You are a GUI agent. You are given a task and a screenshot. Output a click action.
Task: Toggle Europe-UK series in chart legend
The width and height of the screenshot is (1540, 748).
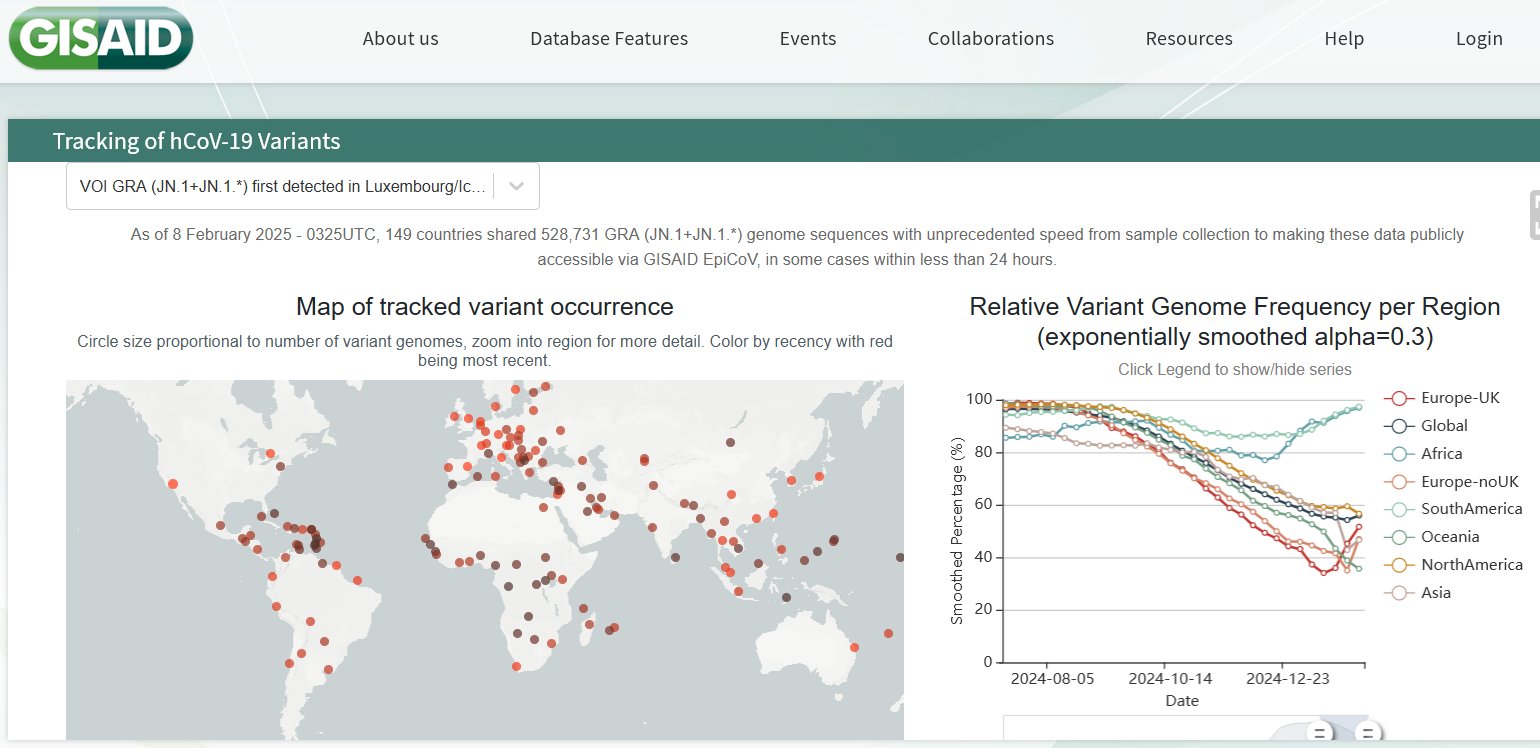pos(1459,398)
